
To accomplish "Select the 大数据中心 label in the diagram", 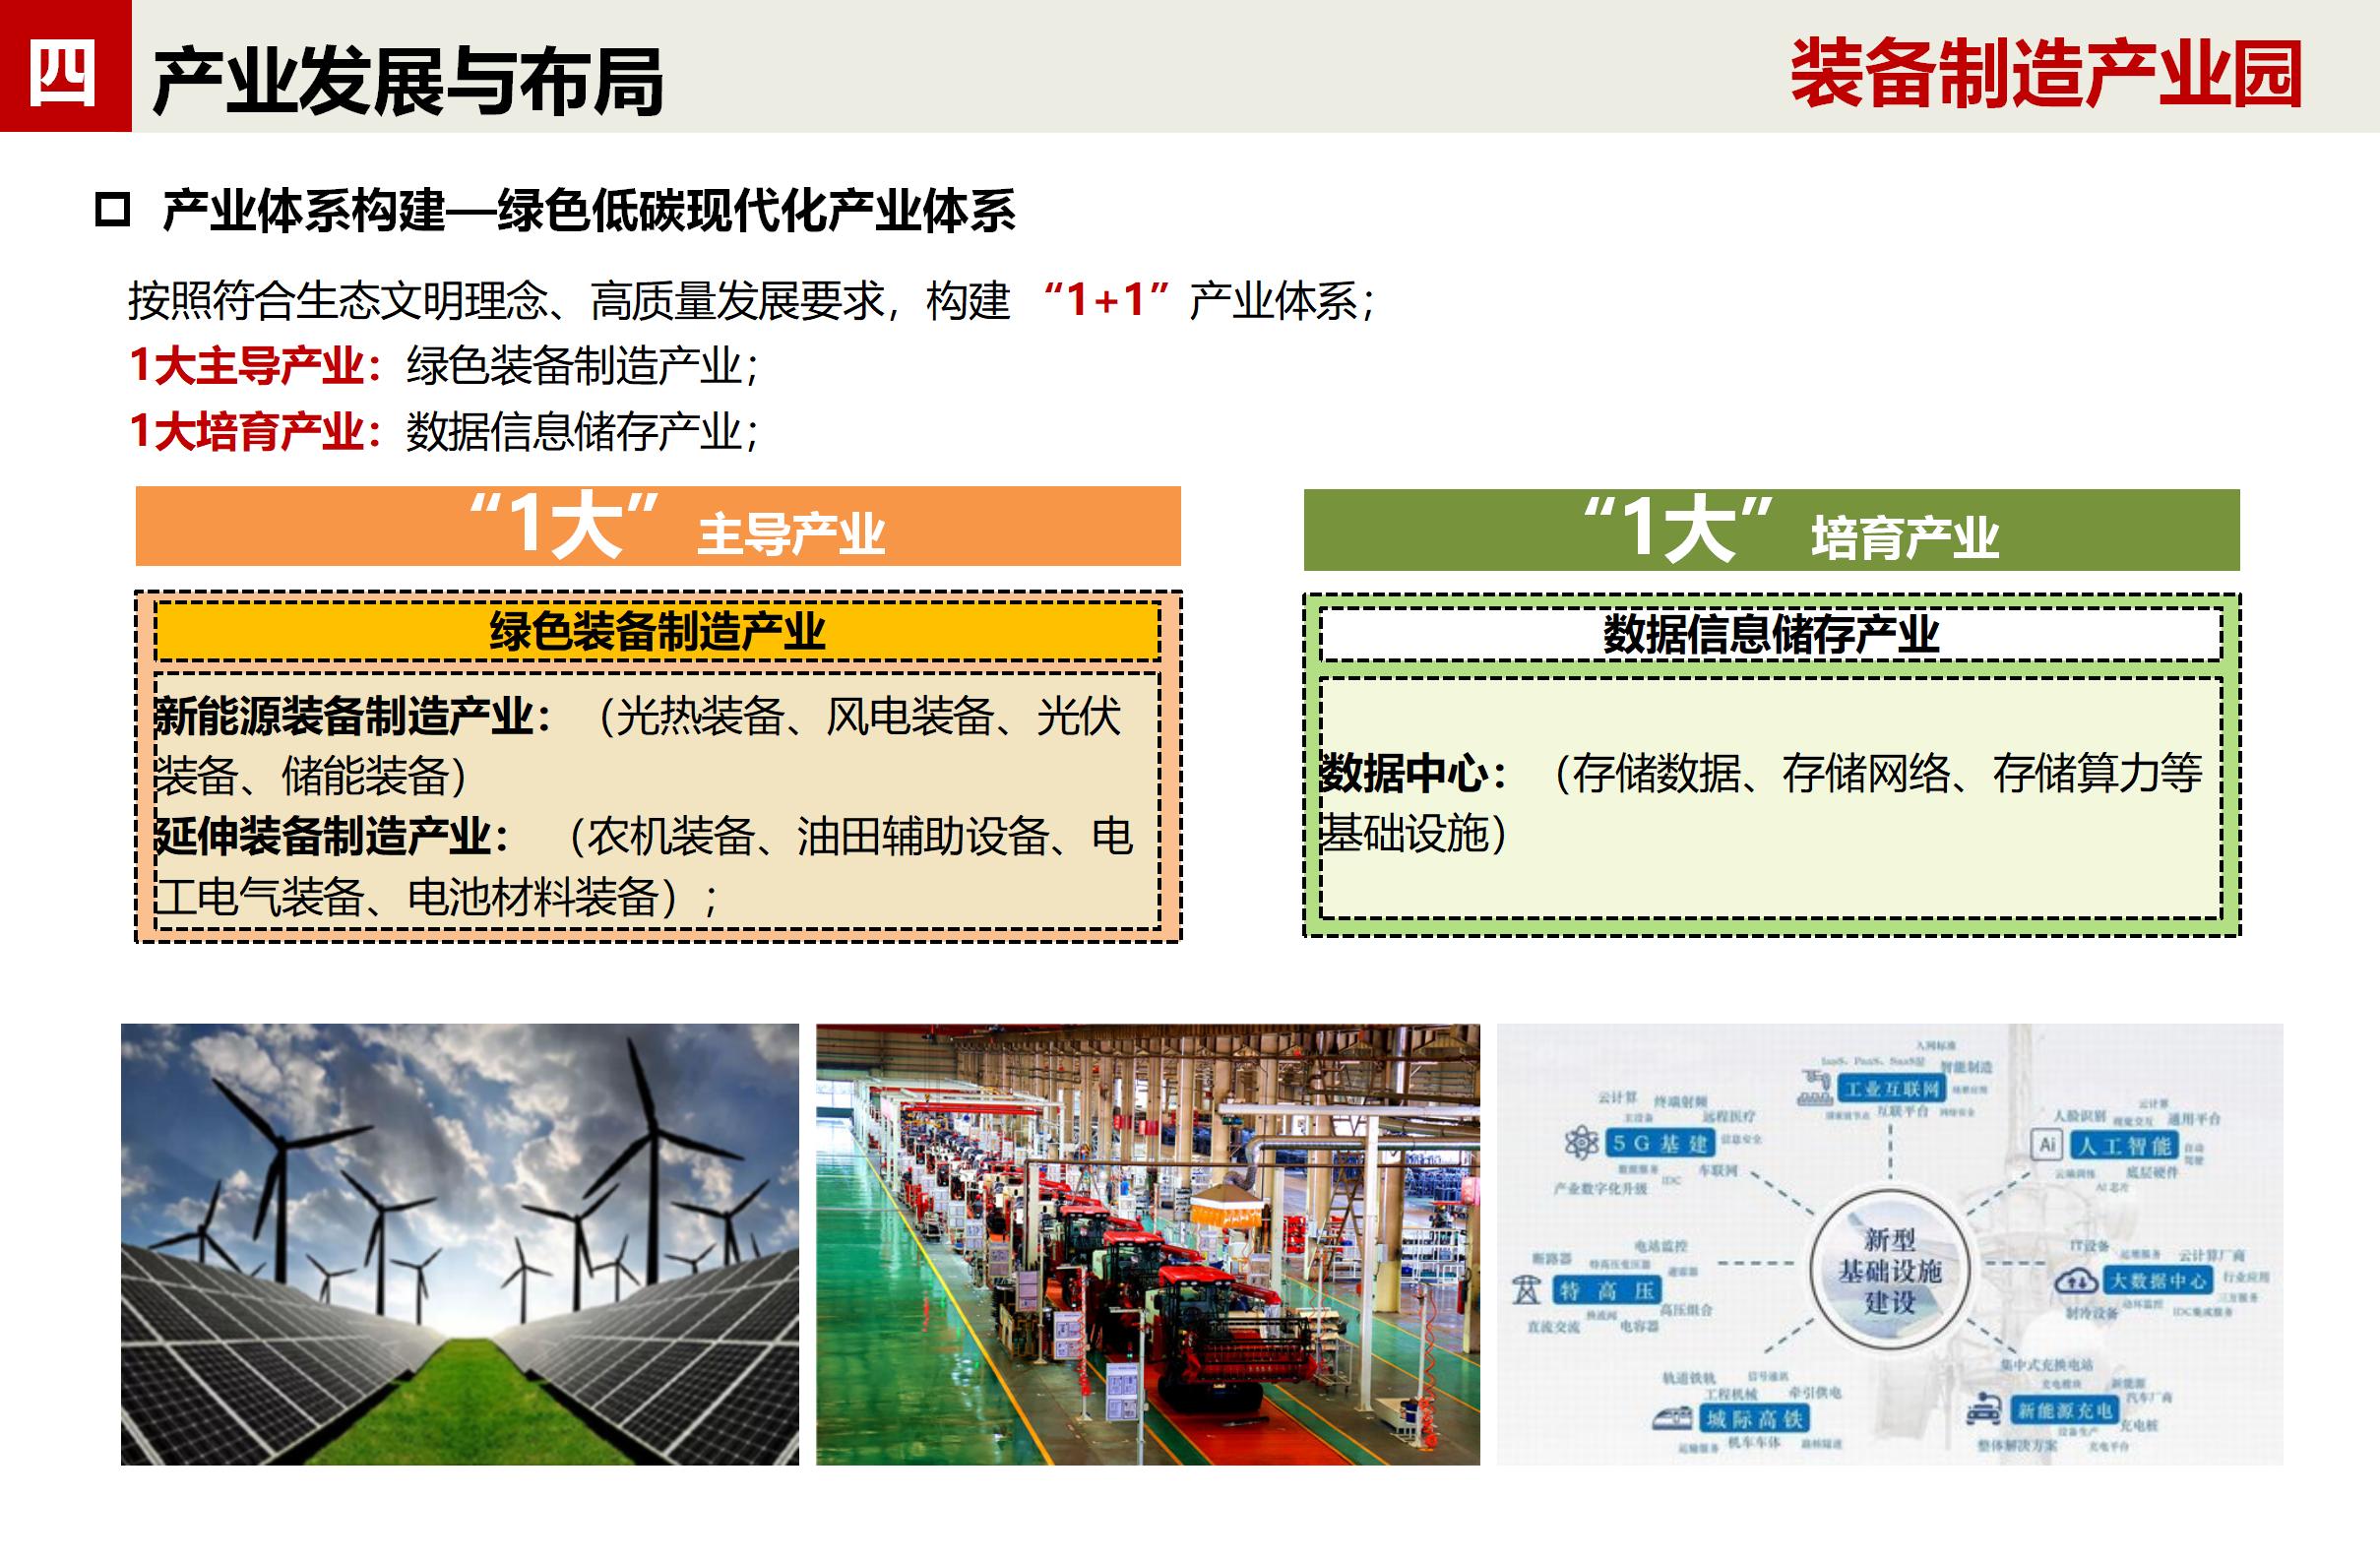I will [2156, 1281].
